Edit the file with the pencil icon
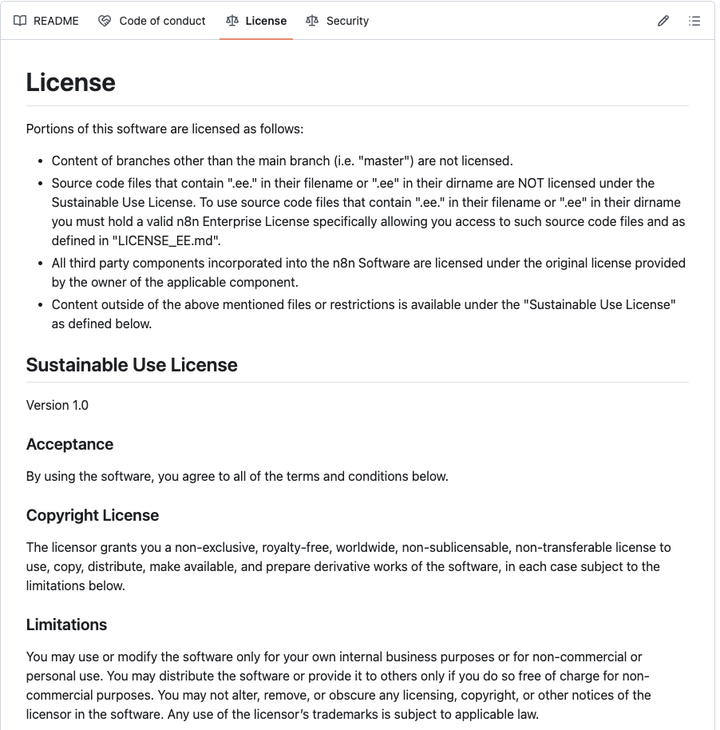Screen dimensions: 720x730 [x=663, y=21]
